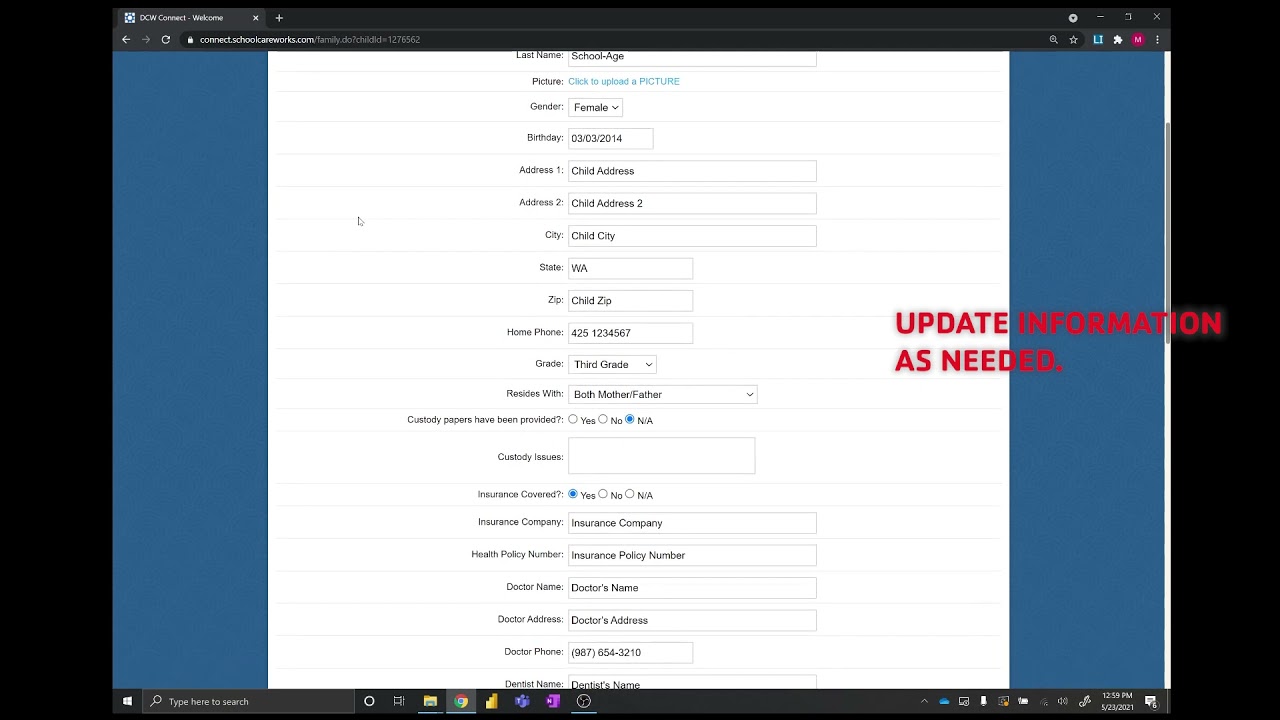
Task: Open the browser zoom magnifier icon
Action: point(1053,40)
